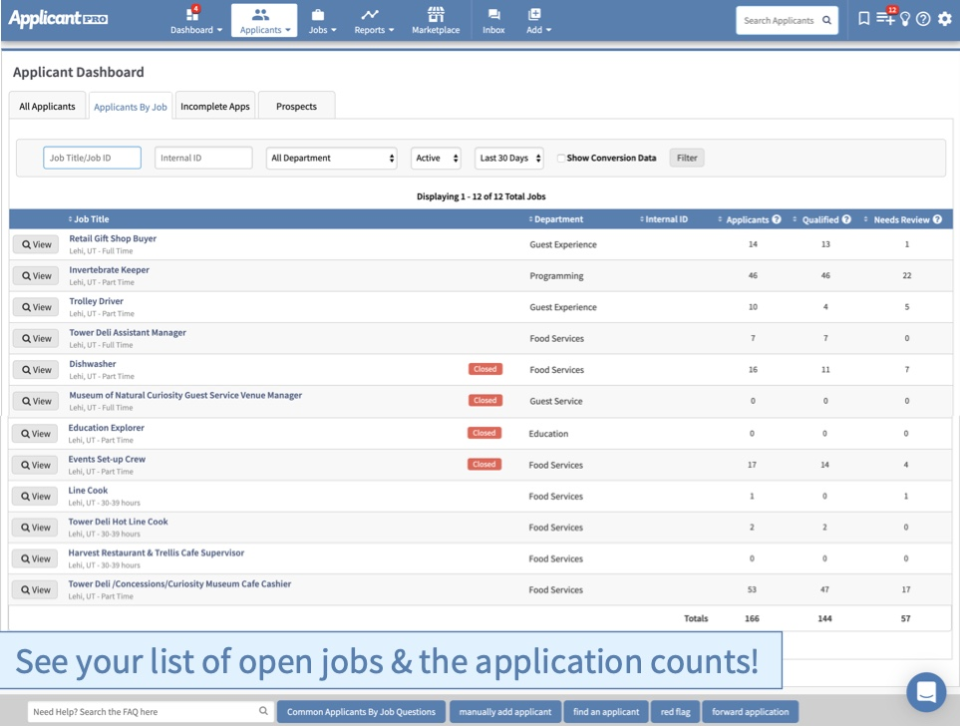Click the lightbulb ideas icon
Viewport: 960px width, 726px height.
[x=904, y=19]
